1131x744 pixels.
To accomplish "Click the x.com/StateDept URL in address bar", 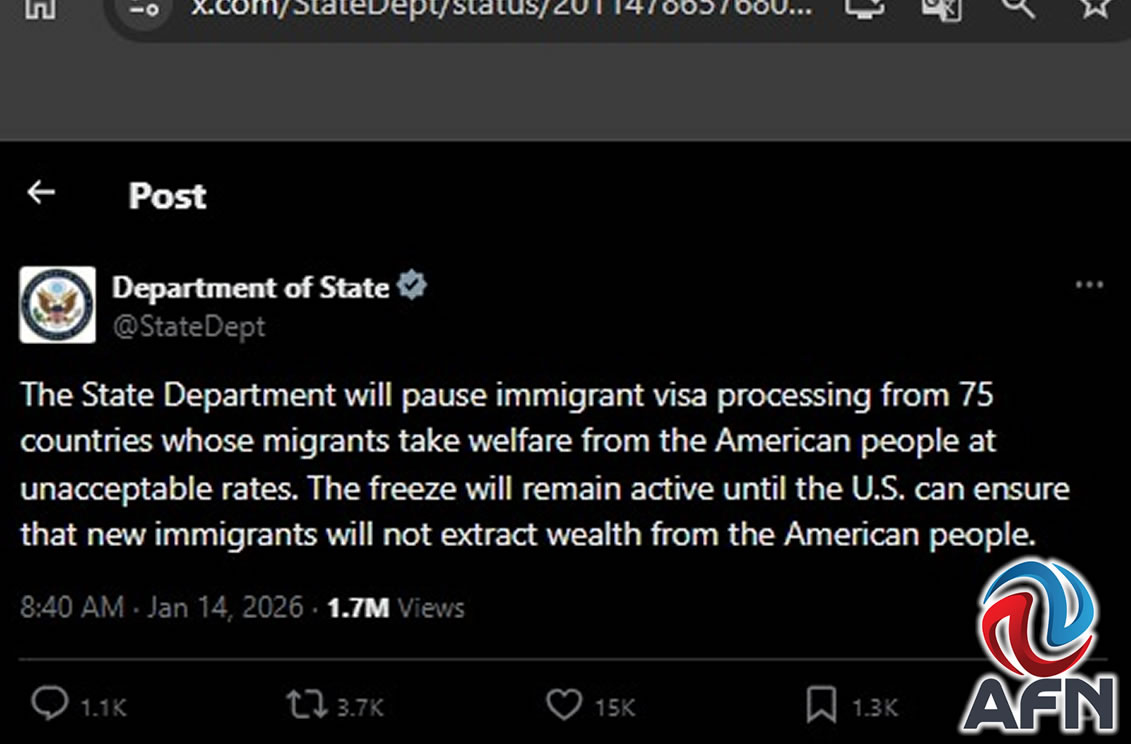I will (x=501, y=8).
